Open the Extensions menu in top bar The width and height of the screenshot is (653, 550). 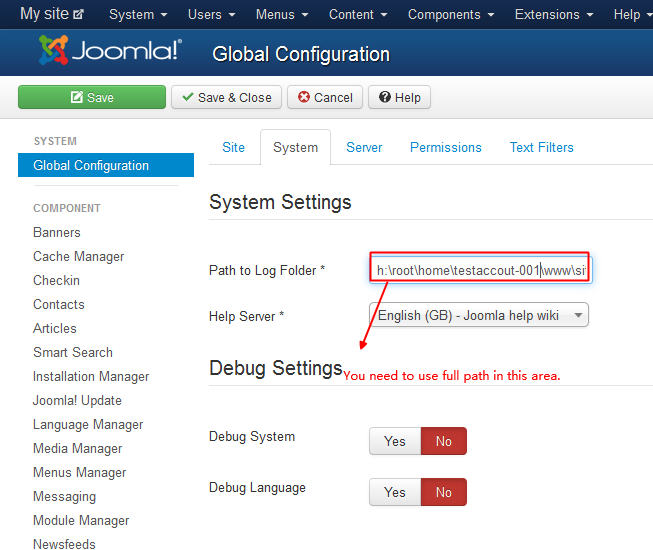pos(554,15)
